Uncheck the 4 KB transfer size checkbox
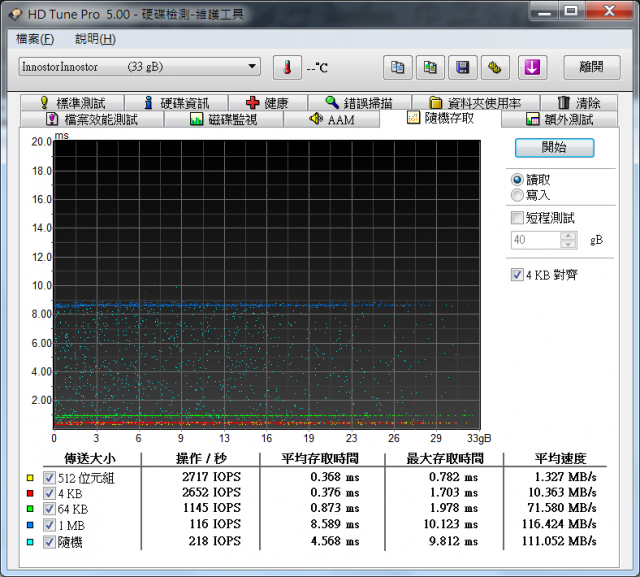This screenshot has height=577, width=640. tap(49, 493)
